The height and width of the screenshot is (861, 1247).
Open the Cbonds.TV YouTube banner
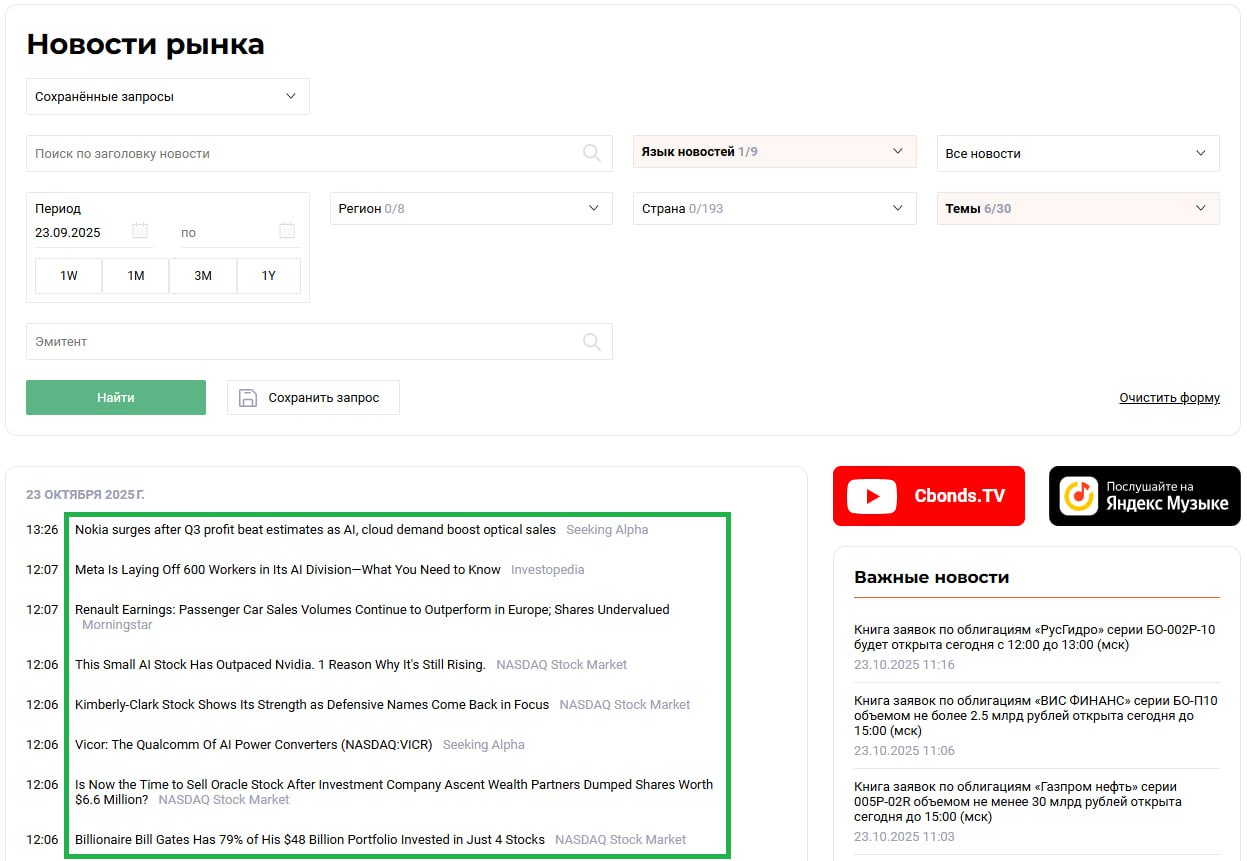[x=928, y=496]
